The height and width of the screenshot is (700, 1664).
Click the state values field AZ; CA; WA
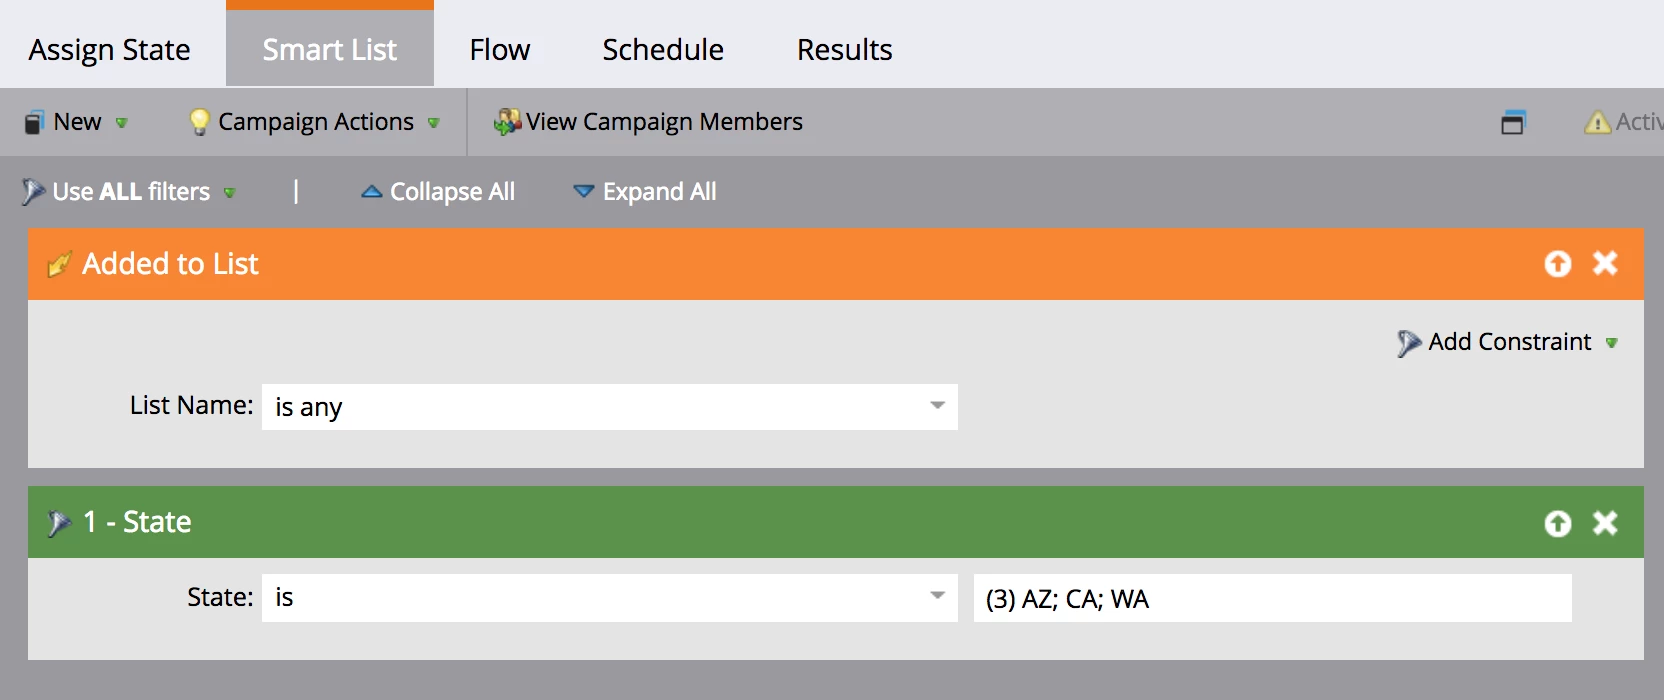coord(1273,598)
